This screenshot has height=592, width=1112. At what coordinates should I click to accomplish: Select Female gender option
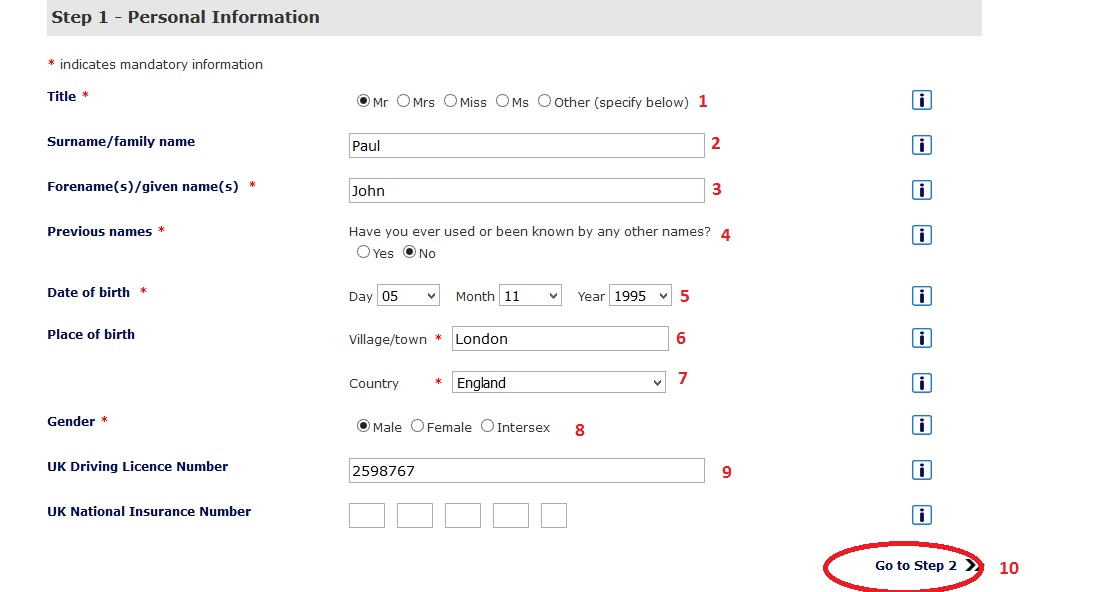[417, 426]
